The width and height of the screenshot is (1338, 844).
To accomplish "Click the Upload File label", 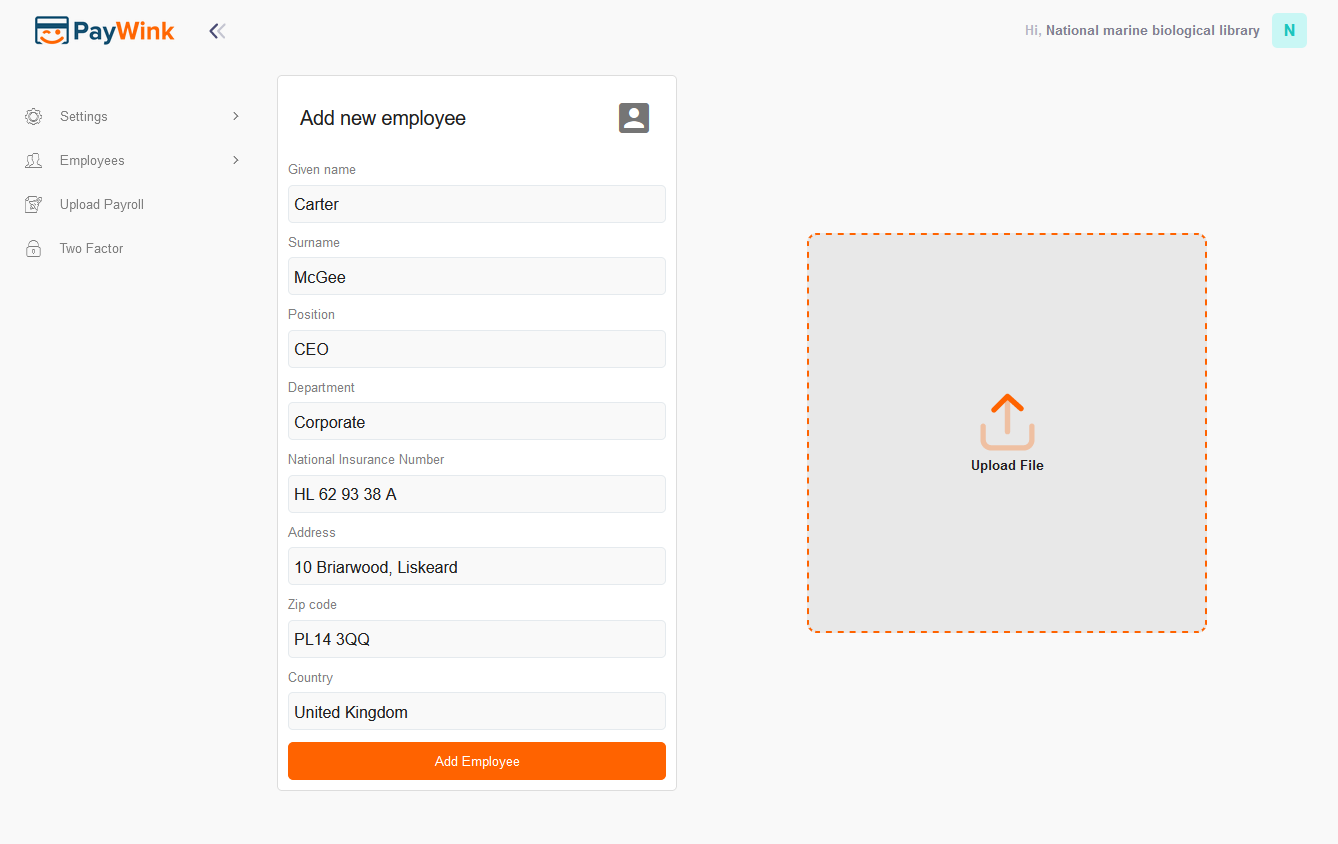I will click(1007, 466).
